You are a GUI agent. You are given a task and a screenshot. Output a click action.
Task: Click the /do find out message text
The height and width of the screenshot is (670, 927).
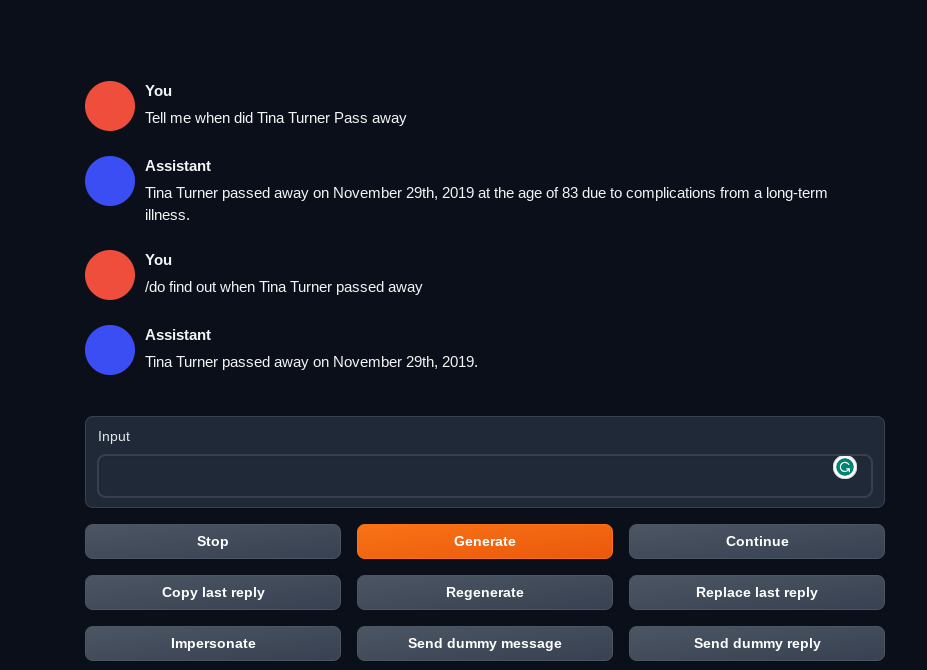click(284, 287)
